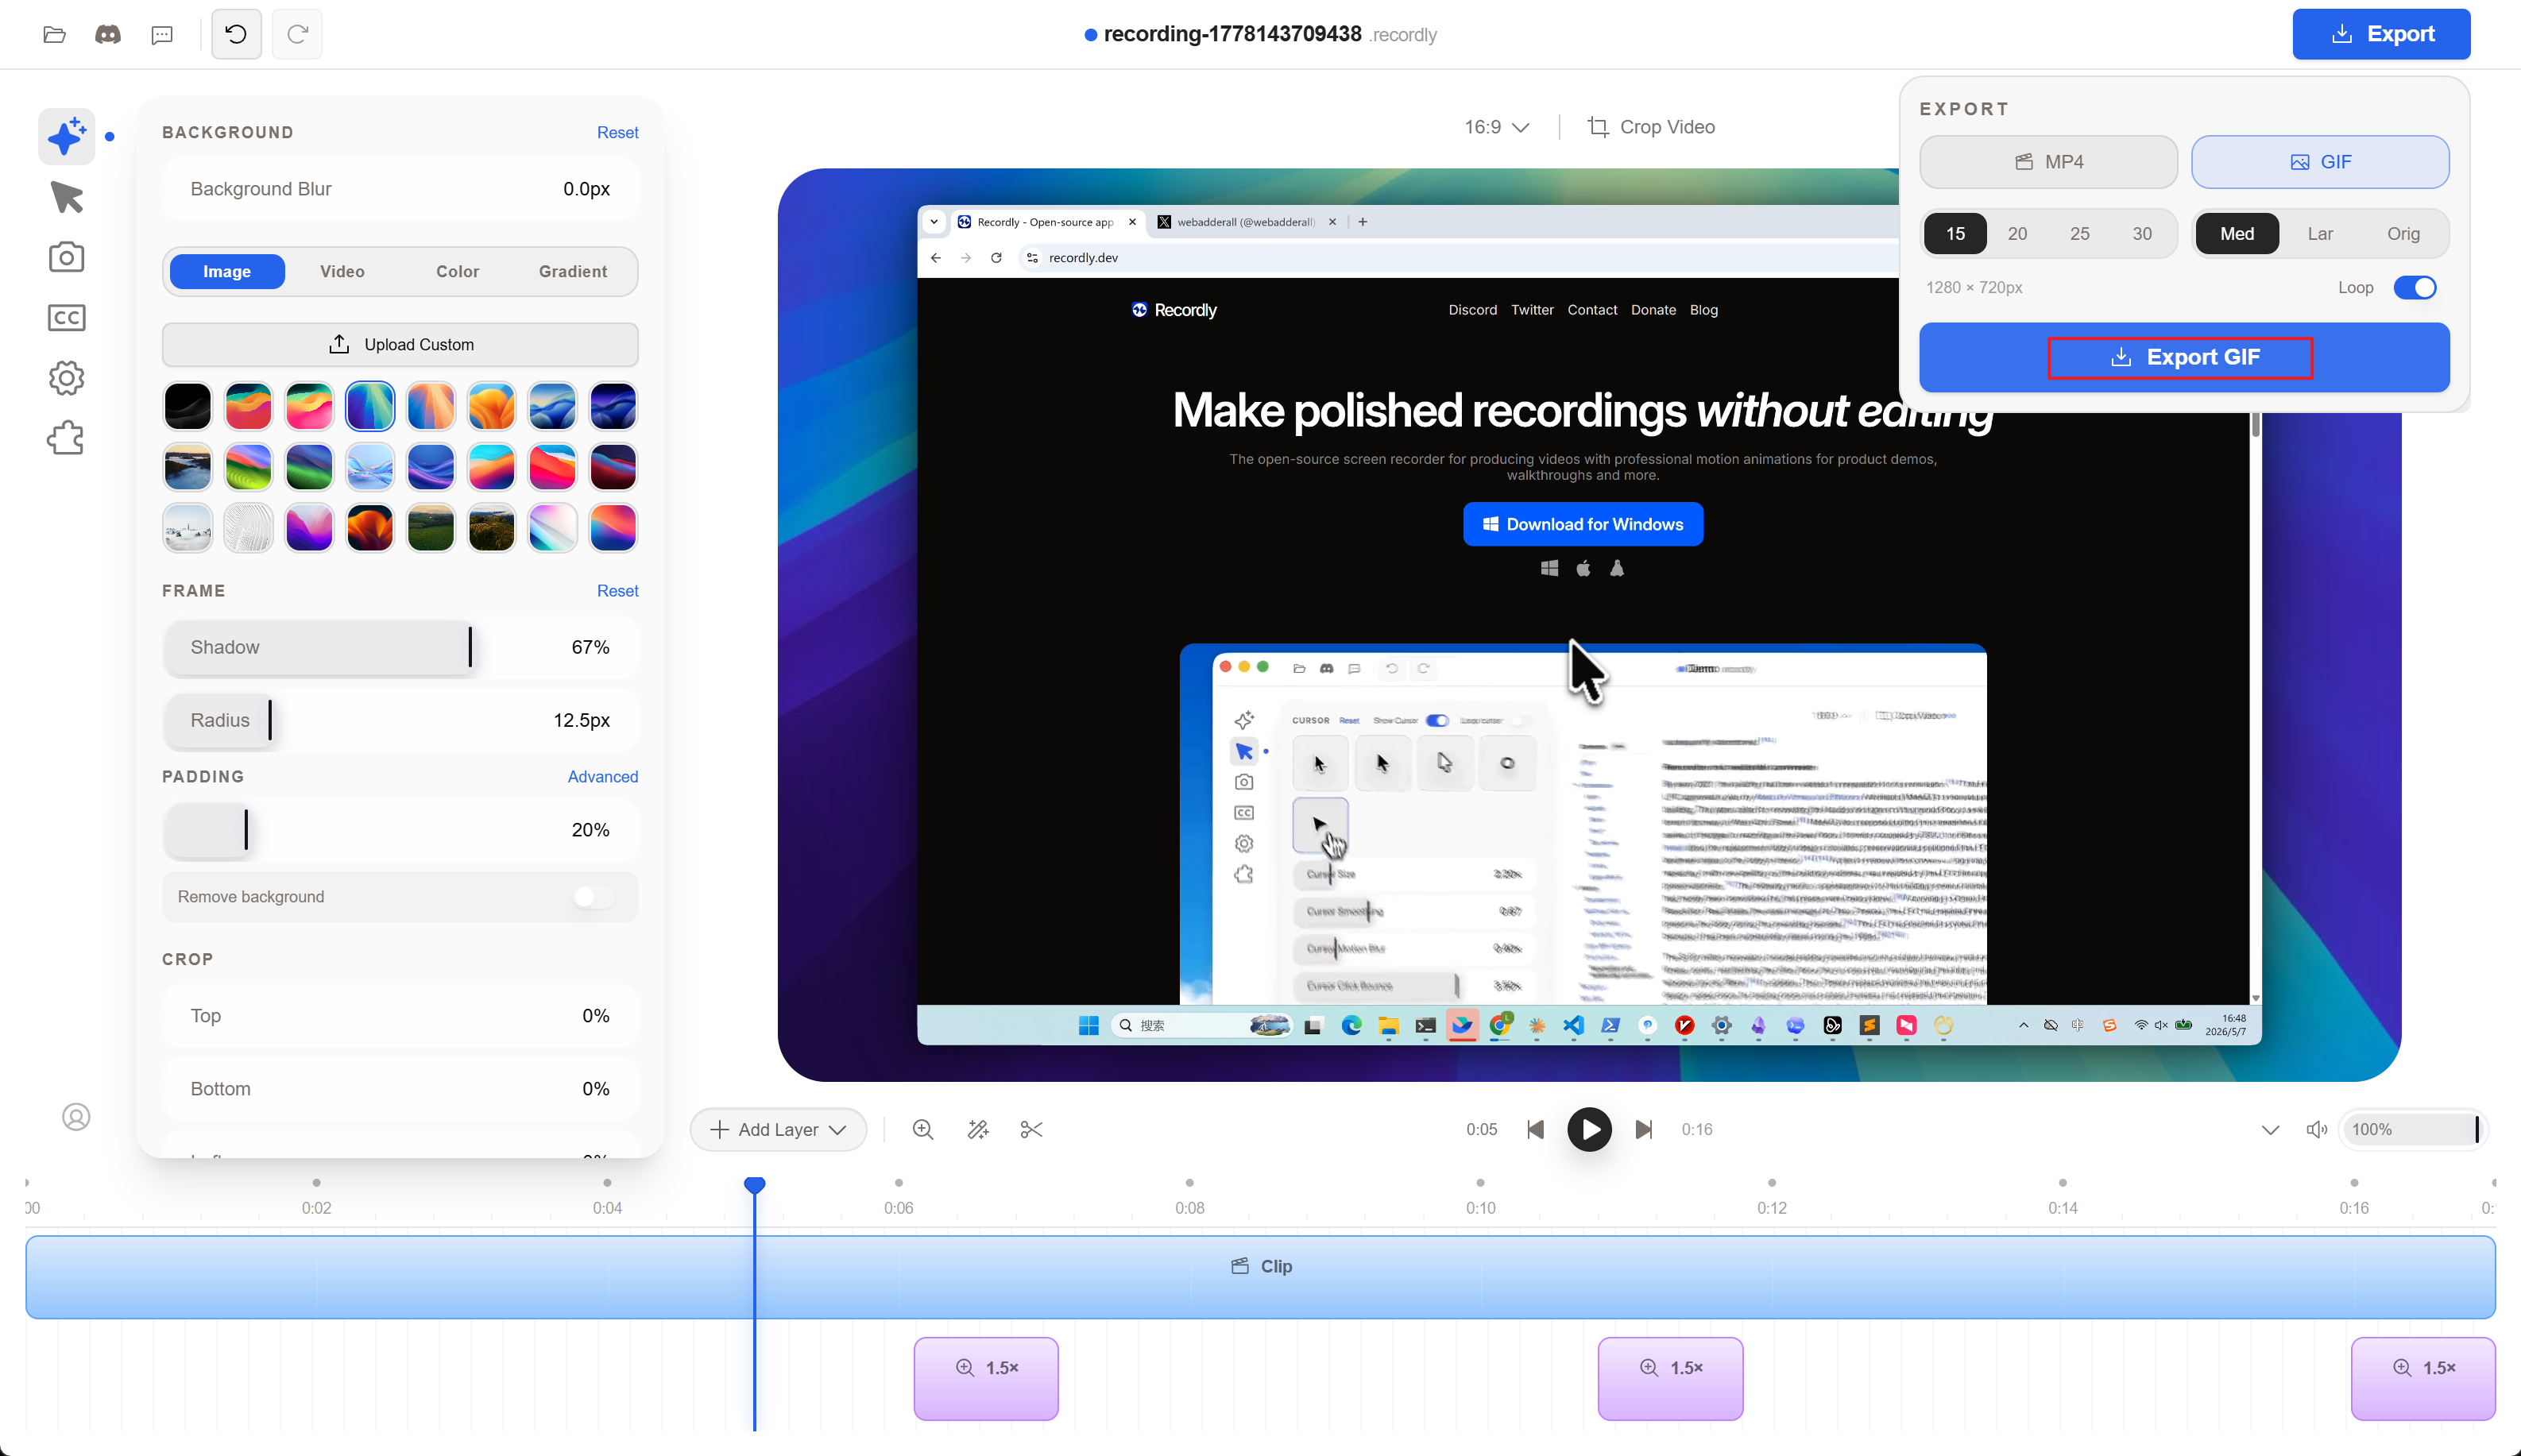Adjust the Padding slider
2521x1456 pixels.
pyautogui.click(x=400, y=830)
